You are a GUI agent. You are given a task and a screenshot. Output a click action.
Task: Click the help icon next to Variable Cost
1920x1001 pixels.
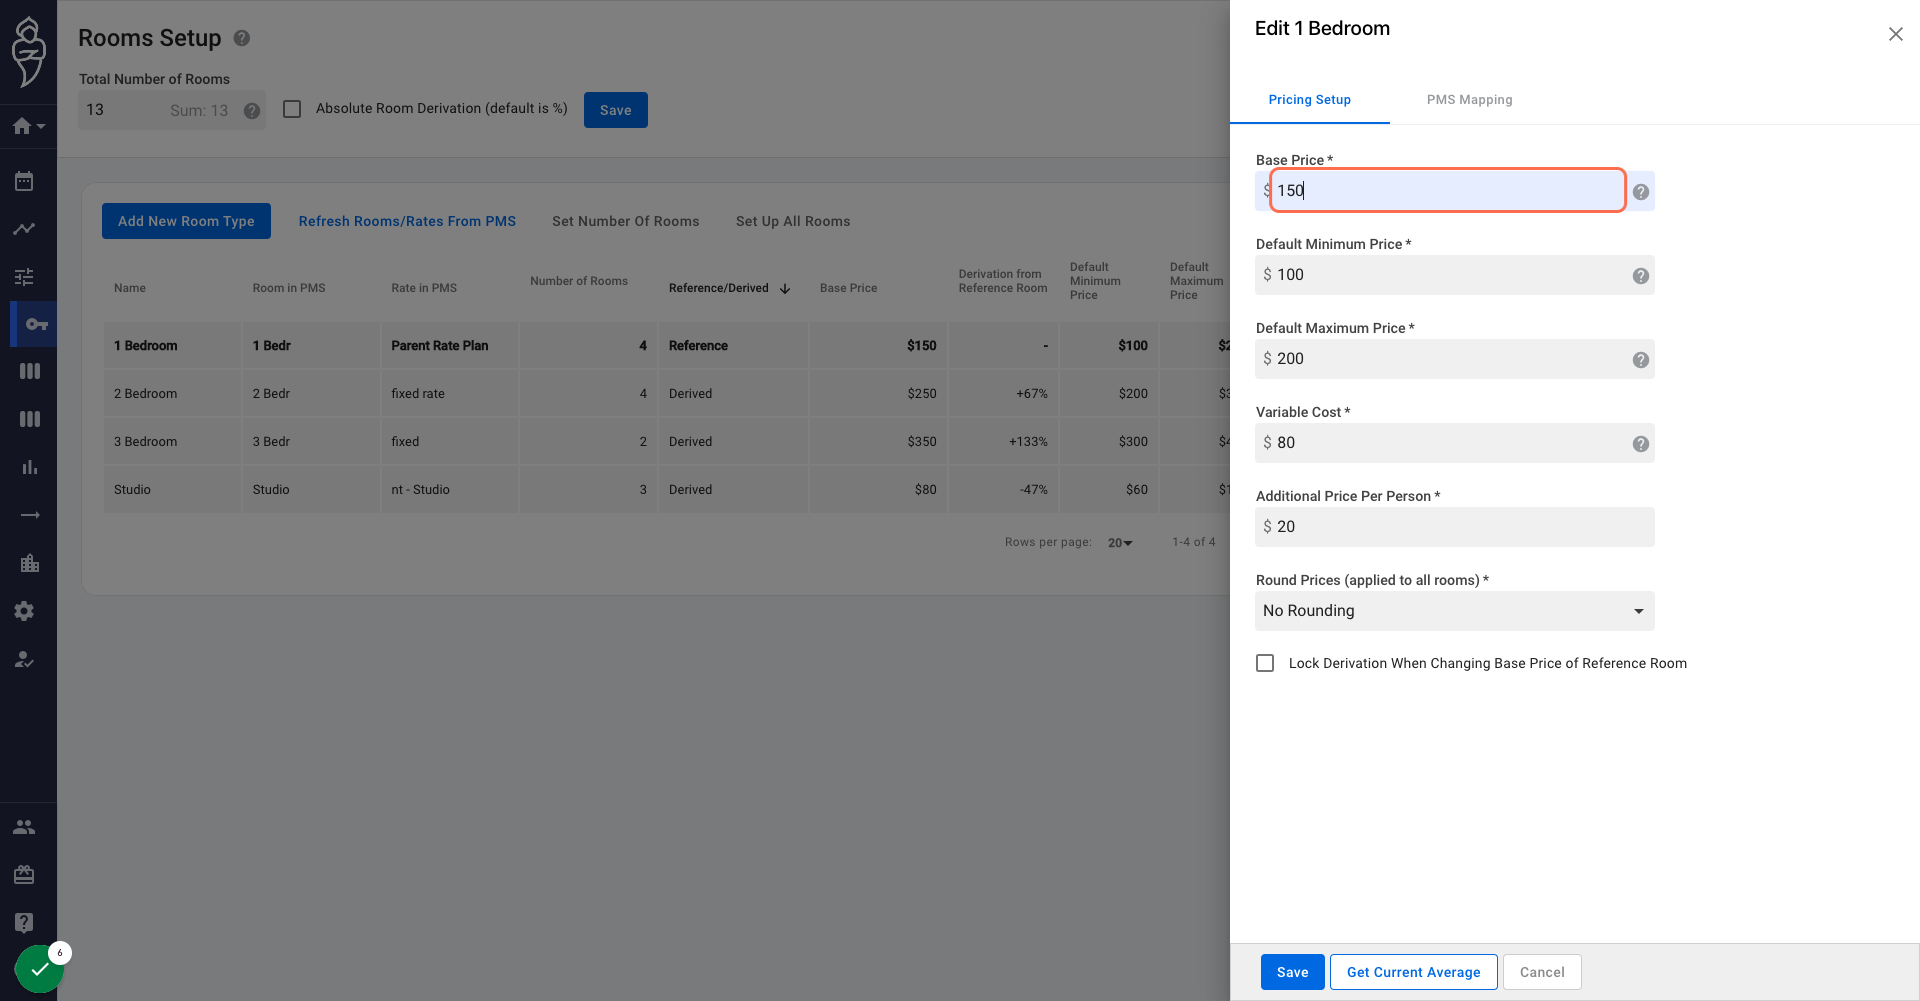click(x=1641, y=444)
